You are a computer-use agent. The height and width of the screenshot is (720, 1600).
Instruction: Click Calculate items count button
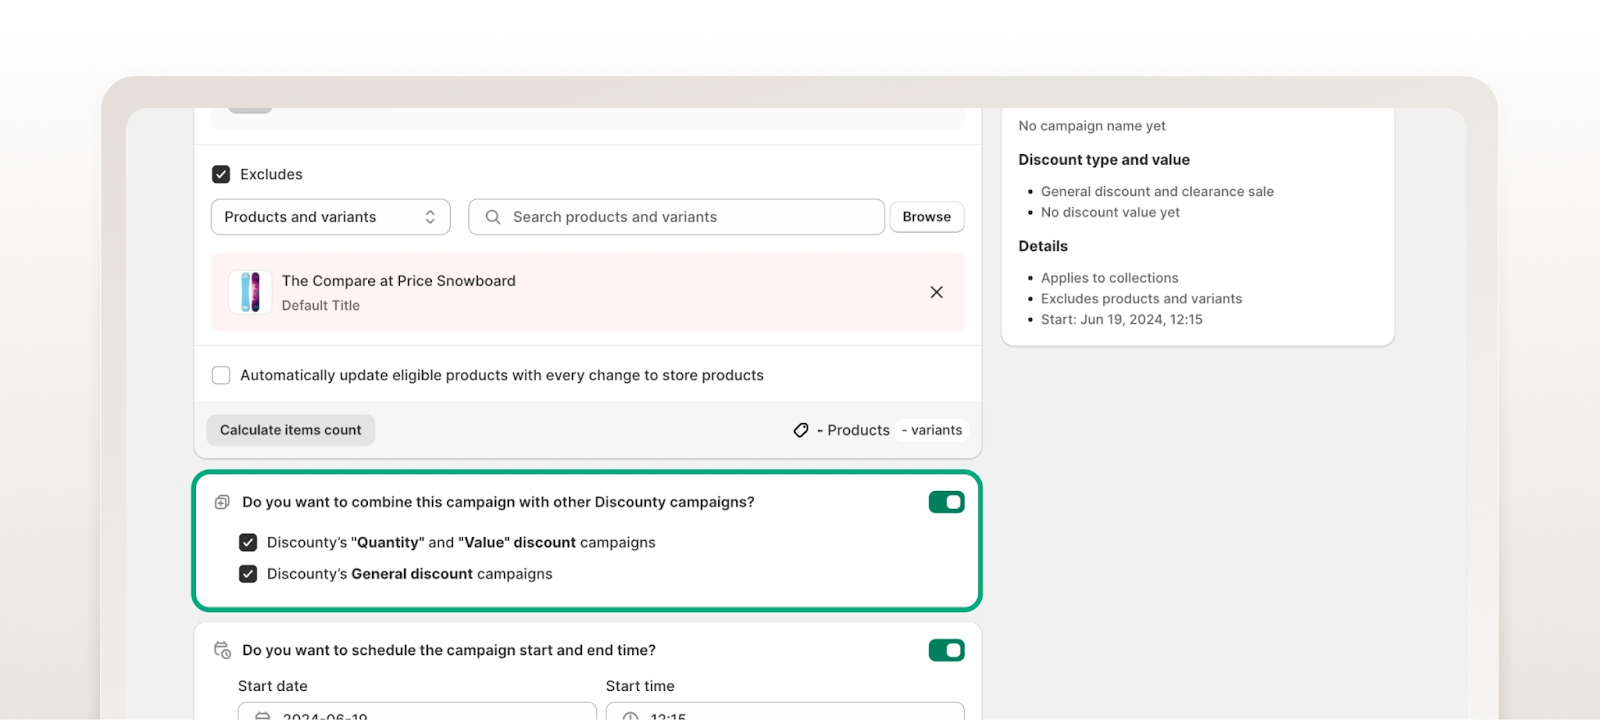coord(291,430)
